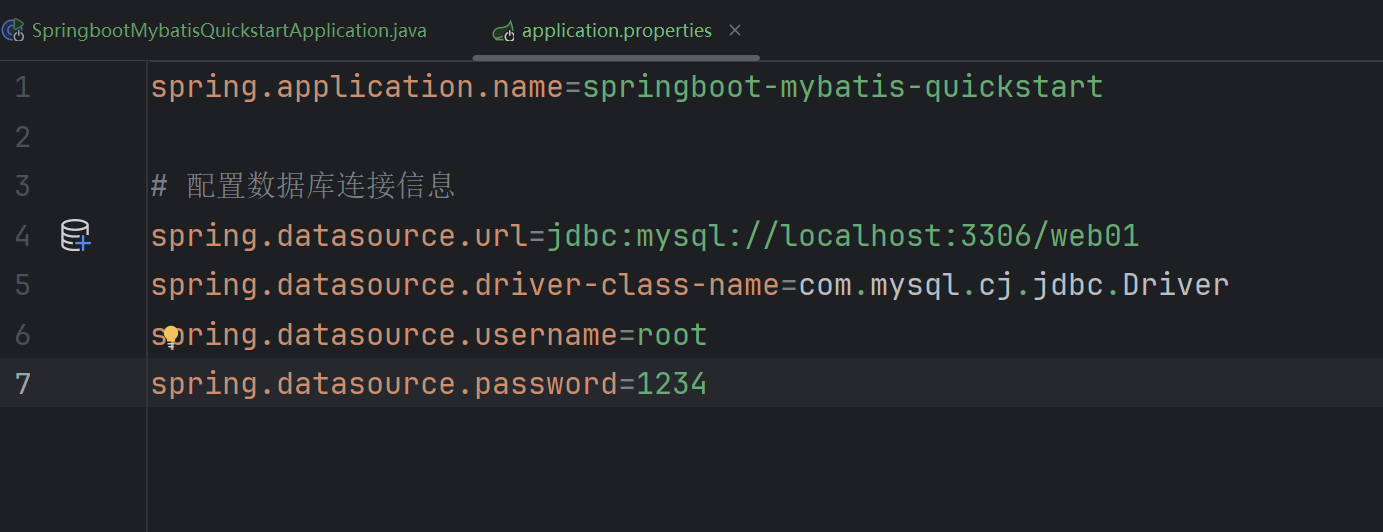
Task: Click line number 1 in the gutter
Action: [x=22, y=88]
